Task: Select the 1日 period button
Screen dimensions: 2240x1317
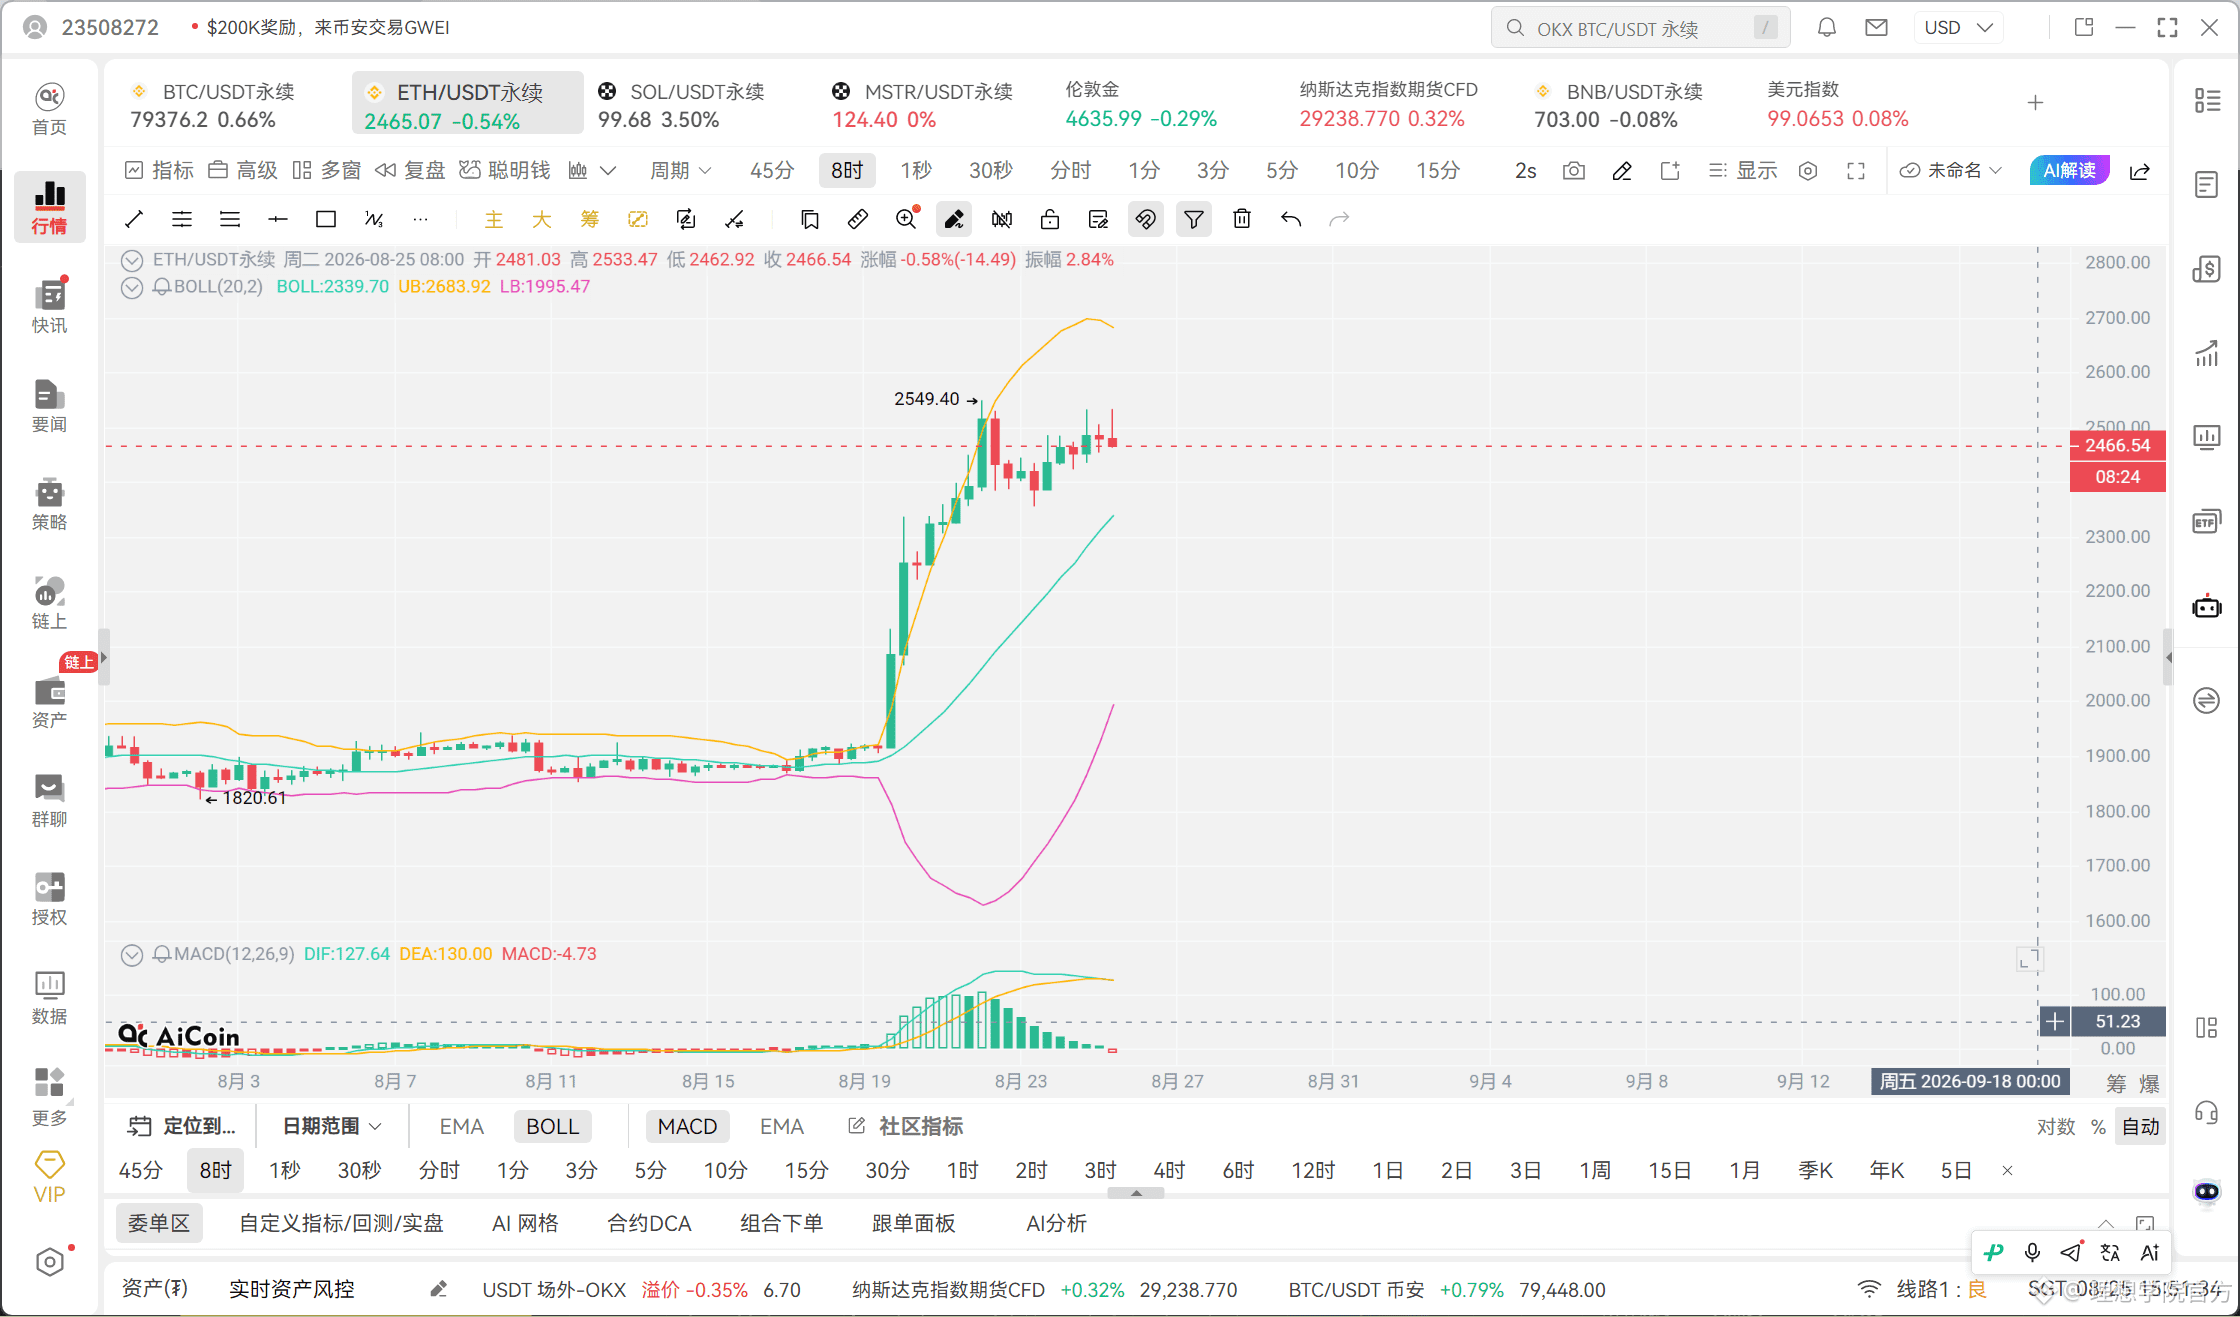Action: [1388, 1171]
